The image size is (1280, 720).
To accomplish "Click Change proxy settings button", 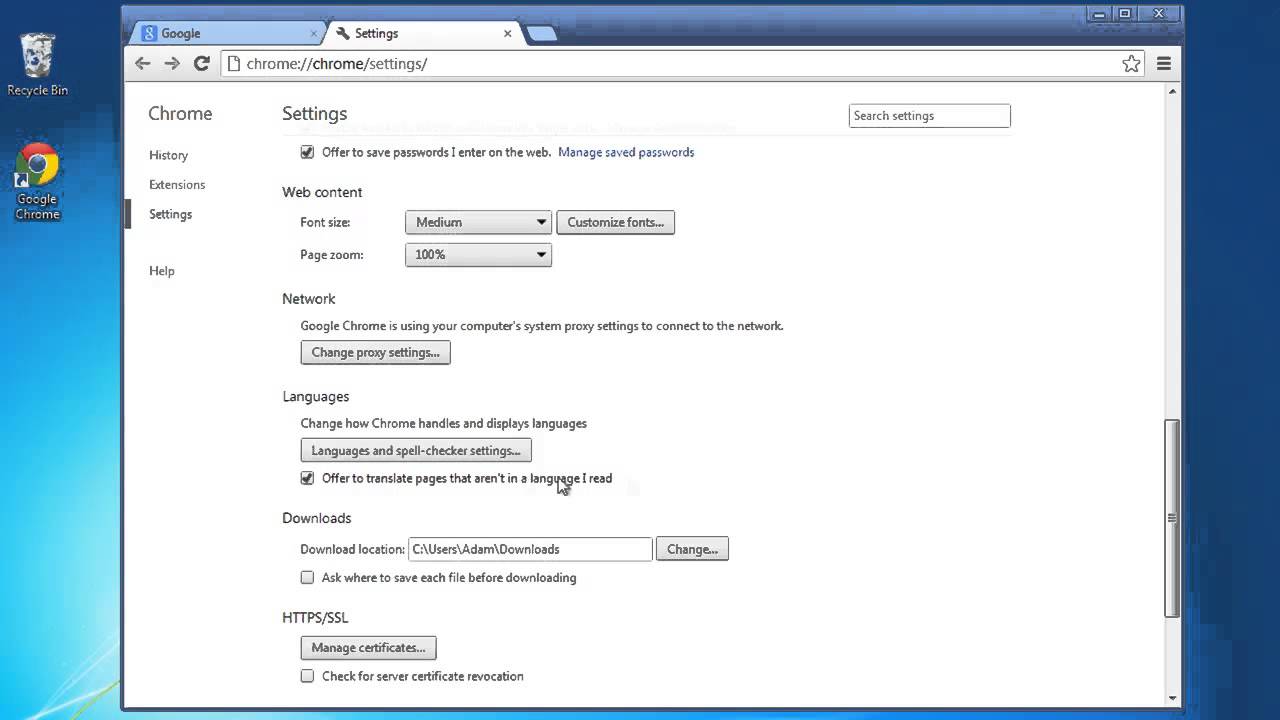I will 375,352.
